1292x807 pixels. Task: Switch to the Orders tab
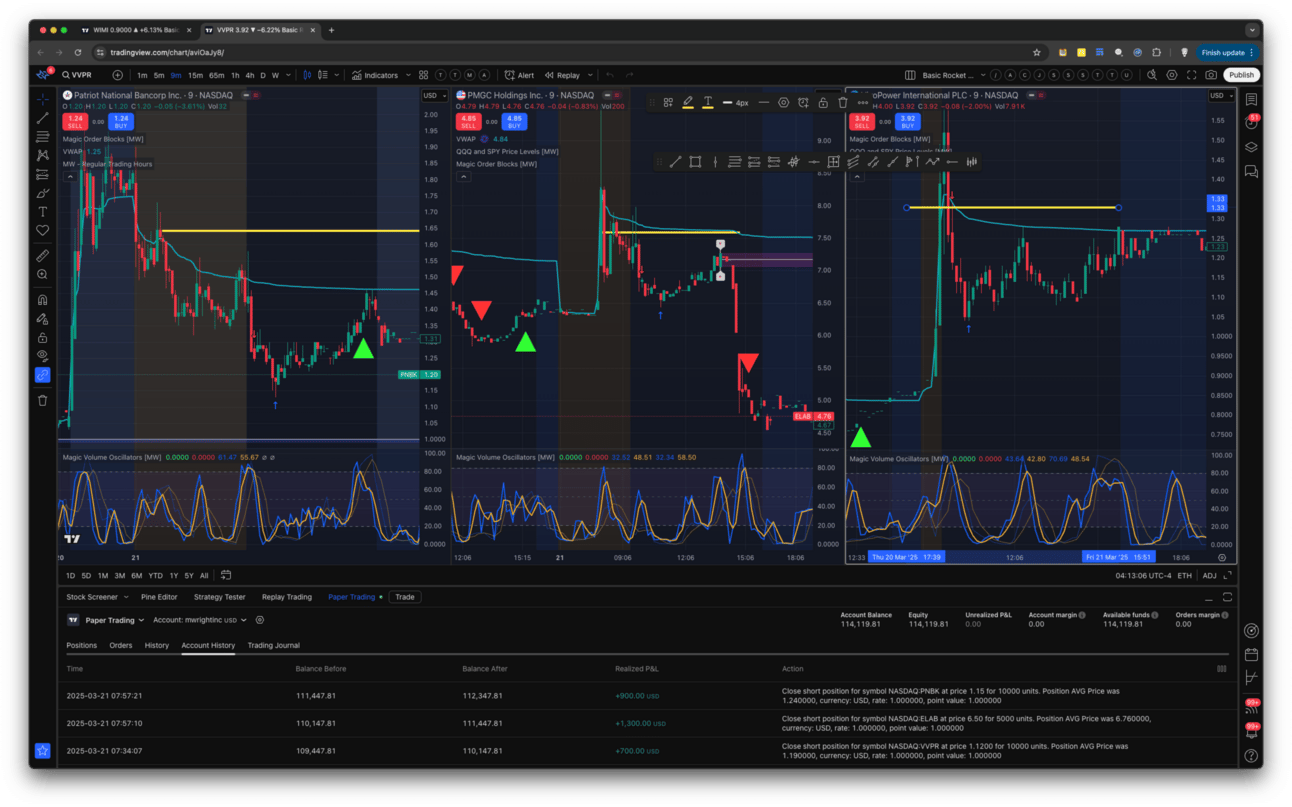point(121,645)
